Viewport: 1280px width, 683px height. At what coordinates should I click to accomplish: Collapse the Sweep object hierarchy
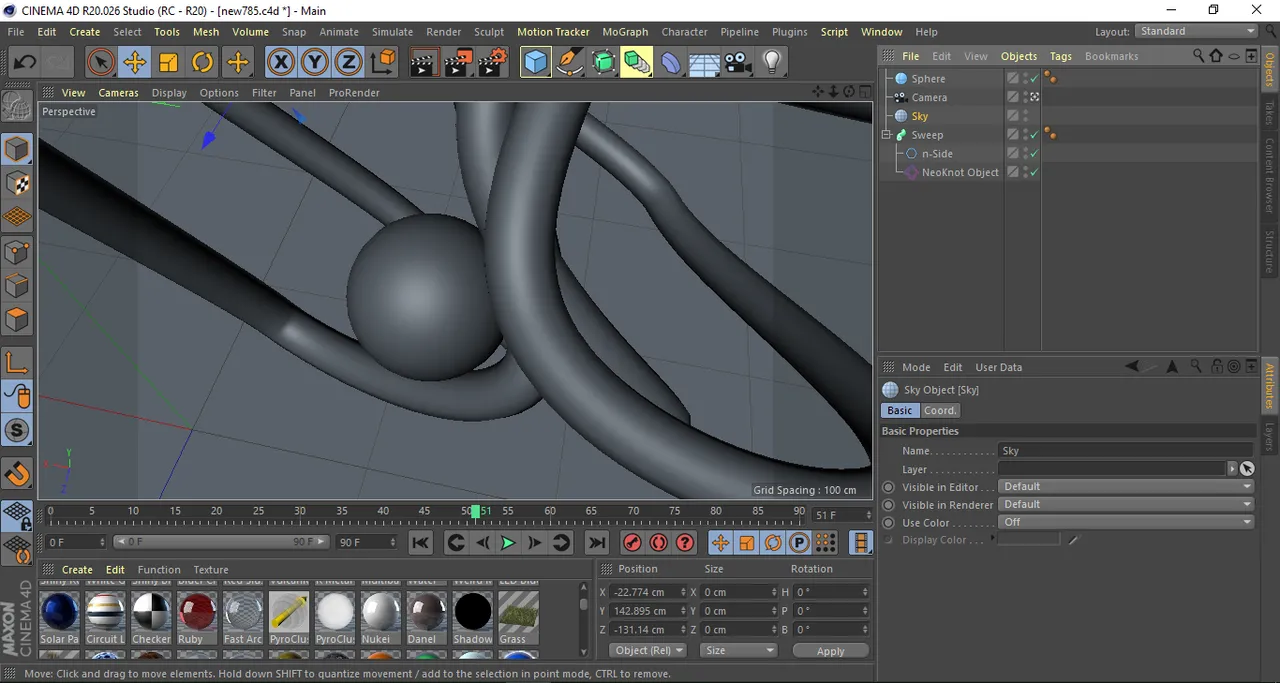click(x=886, y=135)
